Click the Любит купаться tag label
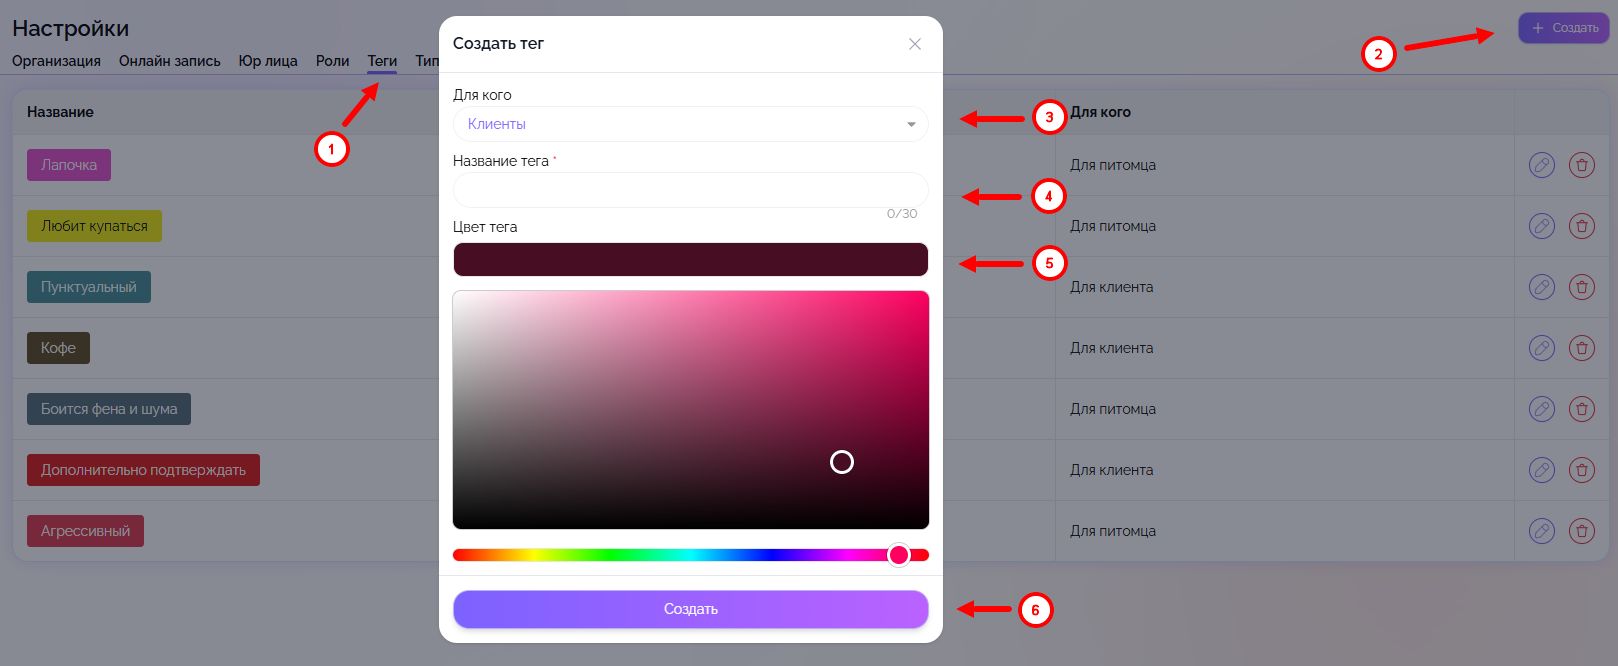This screenshot has height=666, width=1618. point(94,226)
